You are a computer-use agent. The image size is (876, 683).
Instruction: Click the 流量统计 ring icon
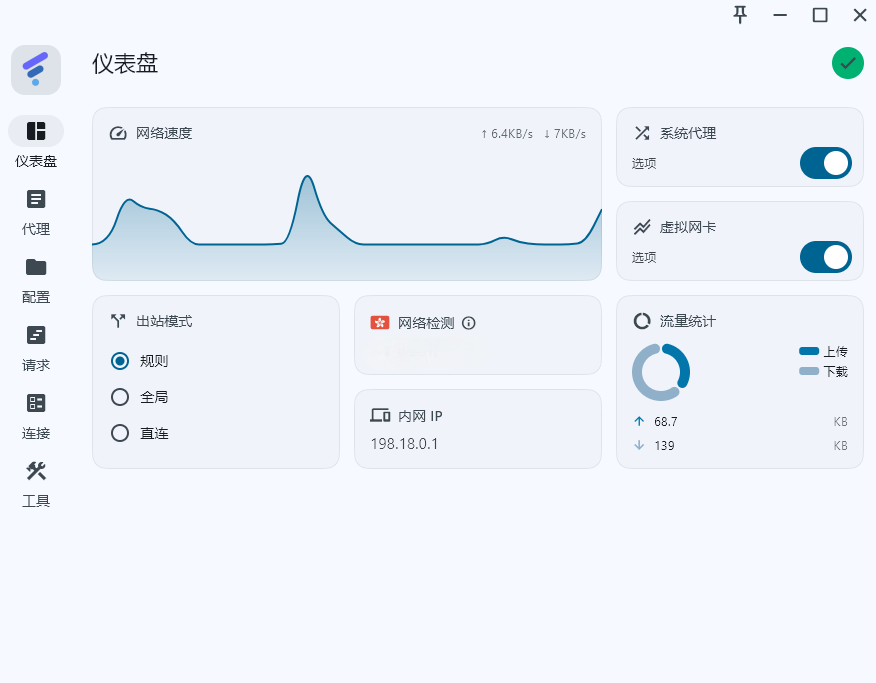(642, 321)
